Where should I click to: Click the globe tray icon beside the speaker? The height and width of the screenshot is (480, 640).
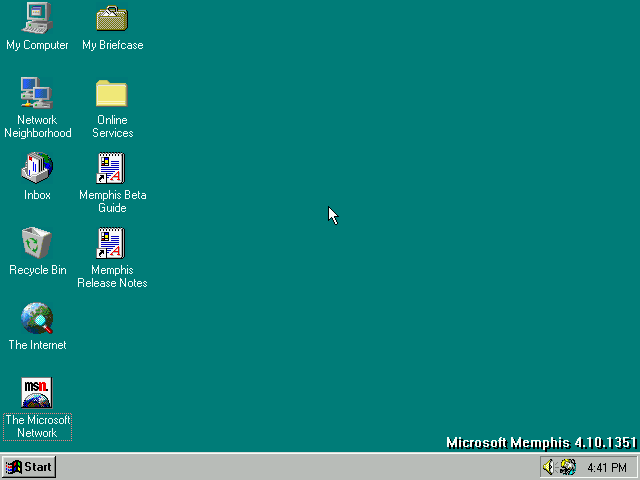point(568,467)
